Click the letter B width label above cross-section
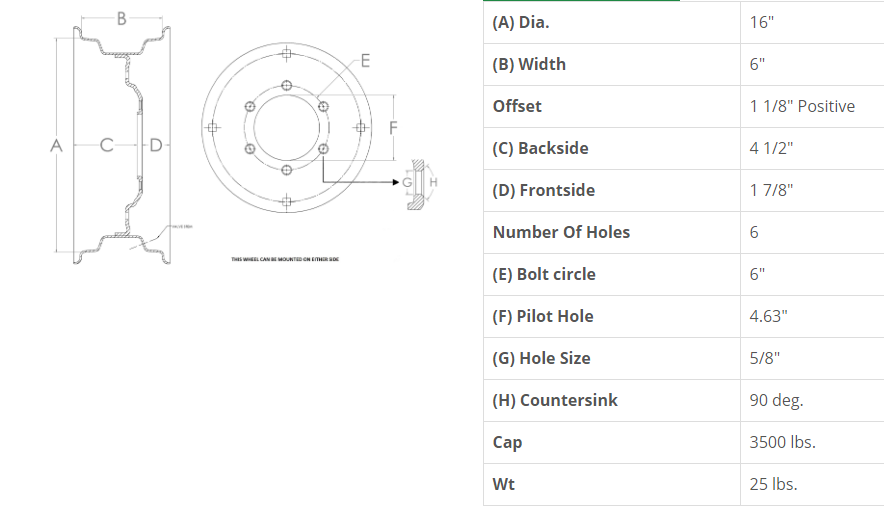884x511 pixels. pyautogui.click(x=121, y=18)
